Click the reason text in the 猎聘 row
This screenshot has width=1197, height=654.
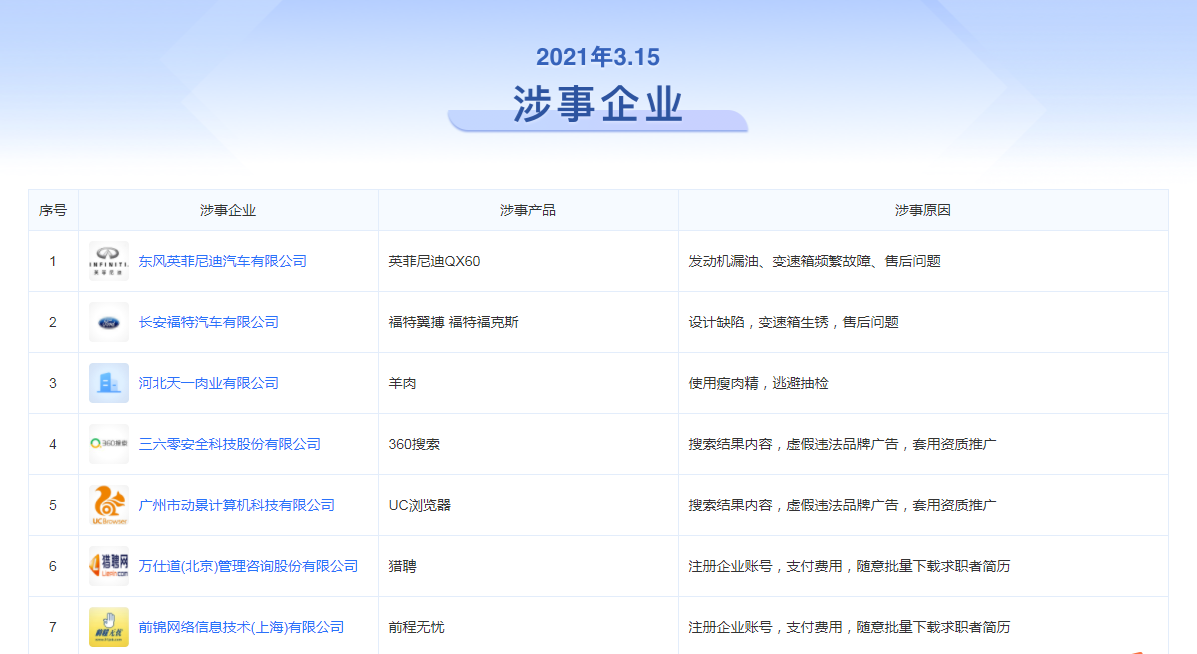click(x=849, y=566)
